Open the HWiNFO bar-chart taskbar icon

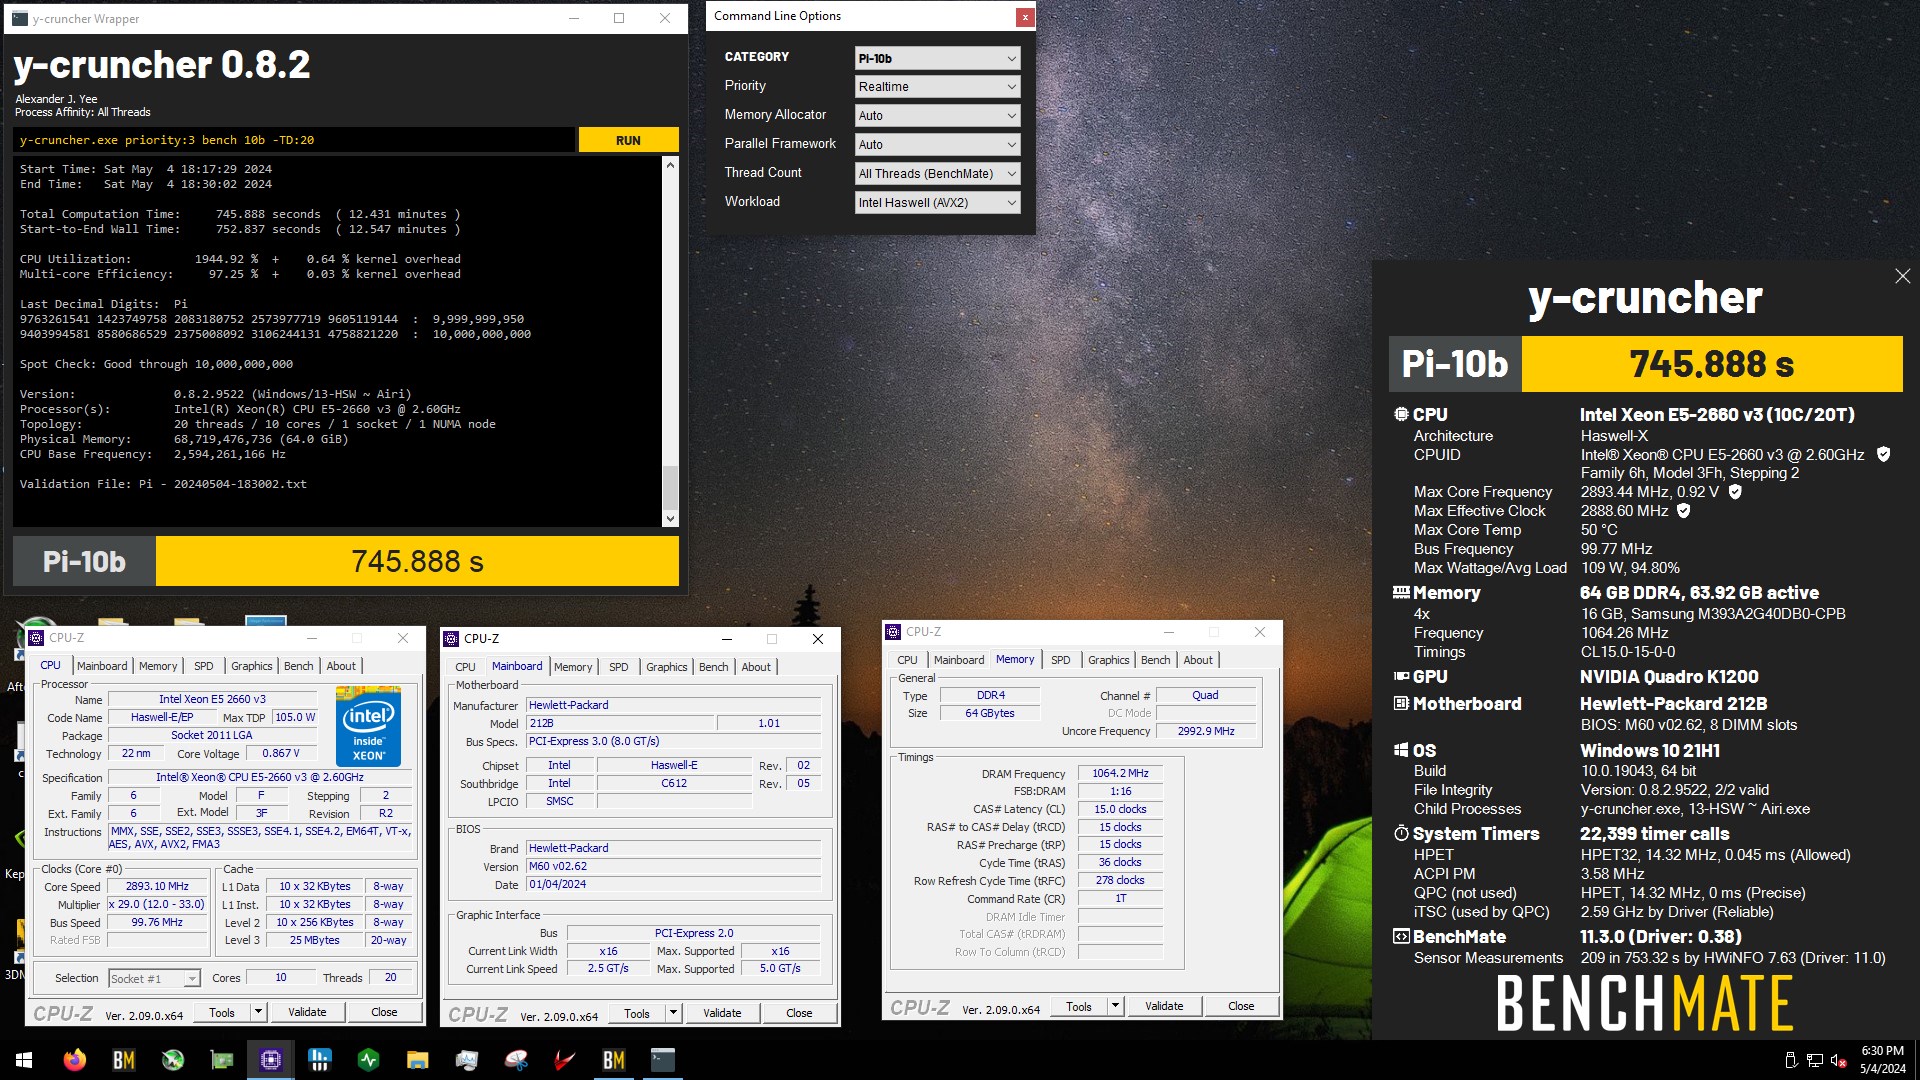[320, 1060]
